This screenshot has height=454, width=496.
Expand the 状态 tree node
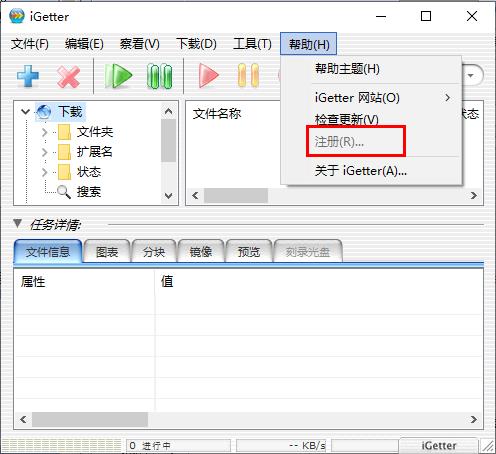tap(45, 172)
